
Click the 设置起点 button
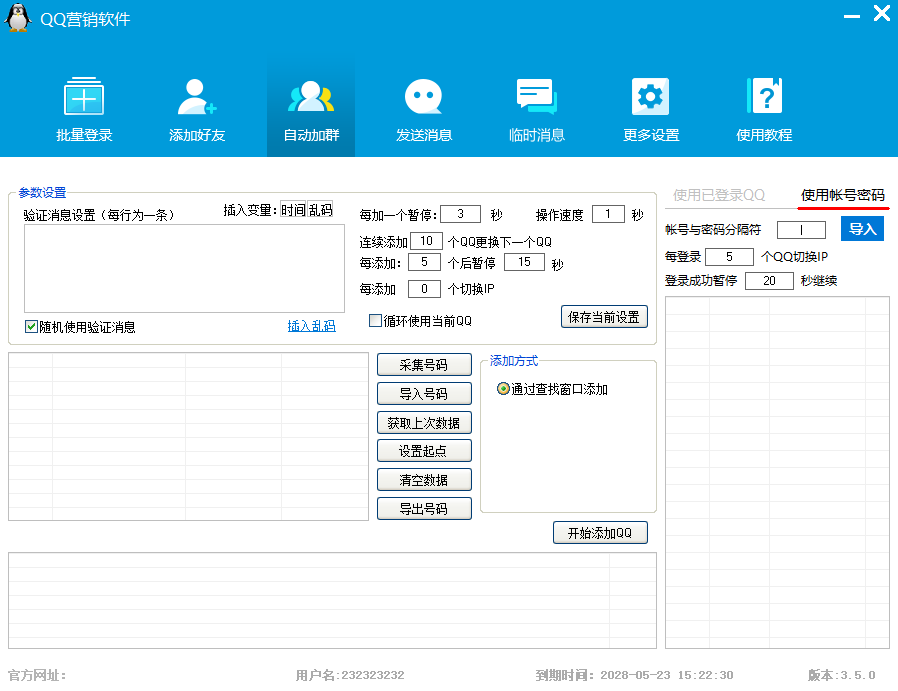(x=424, y=451)
